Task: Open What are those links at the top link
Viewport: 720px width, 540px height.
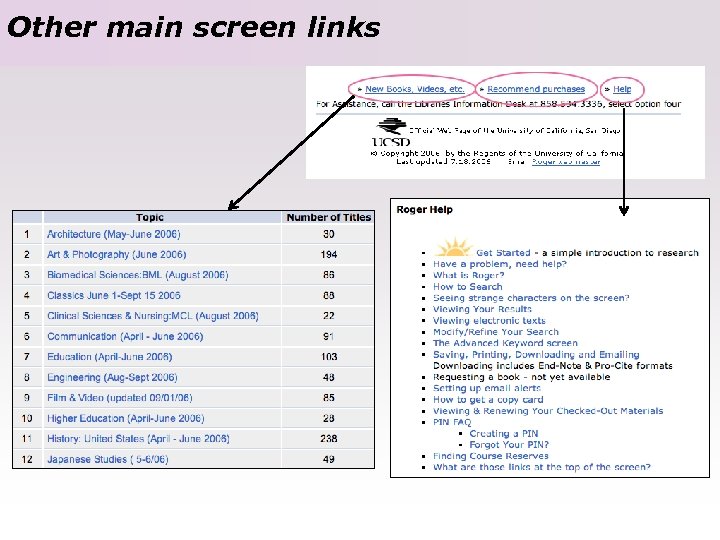Action: coord(542,467)
